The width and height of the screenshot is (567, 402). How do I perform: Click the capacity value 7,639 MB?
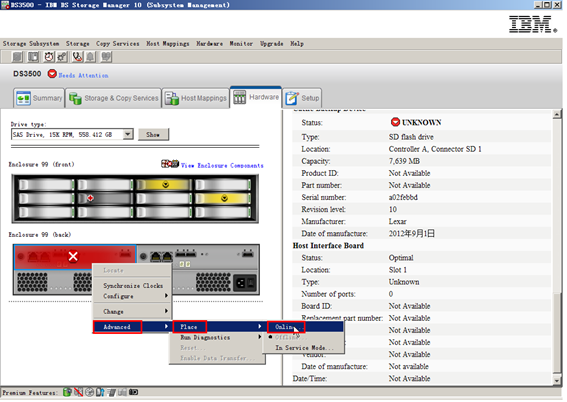(404, 161)
